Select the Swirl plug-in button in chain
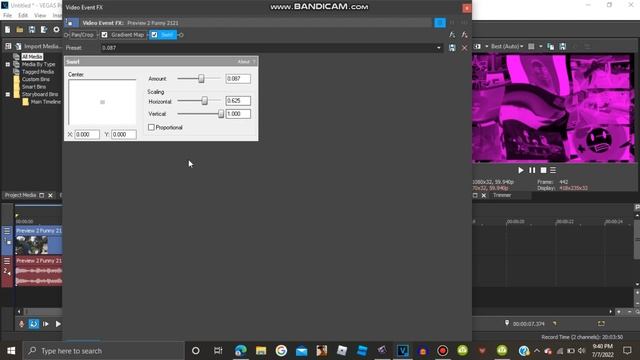The height and width of the screenshot is (360, 640). click(167, 35)
